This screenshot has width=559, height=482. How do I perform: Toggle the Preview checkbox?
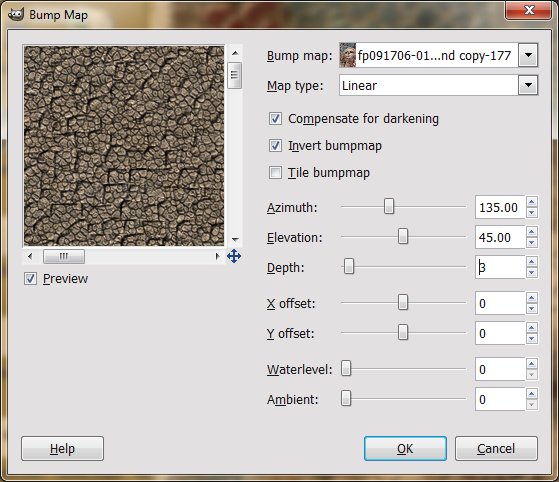(x=30, y=279)
